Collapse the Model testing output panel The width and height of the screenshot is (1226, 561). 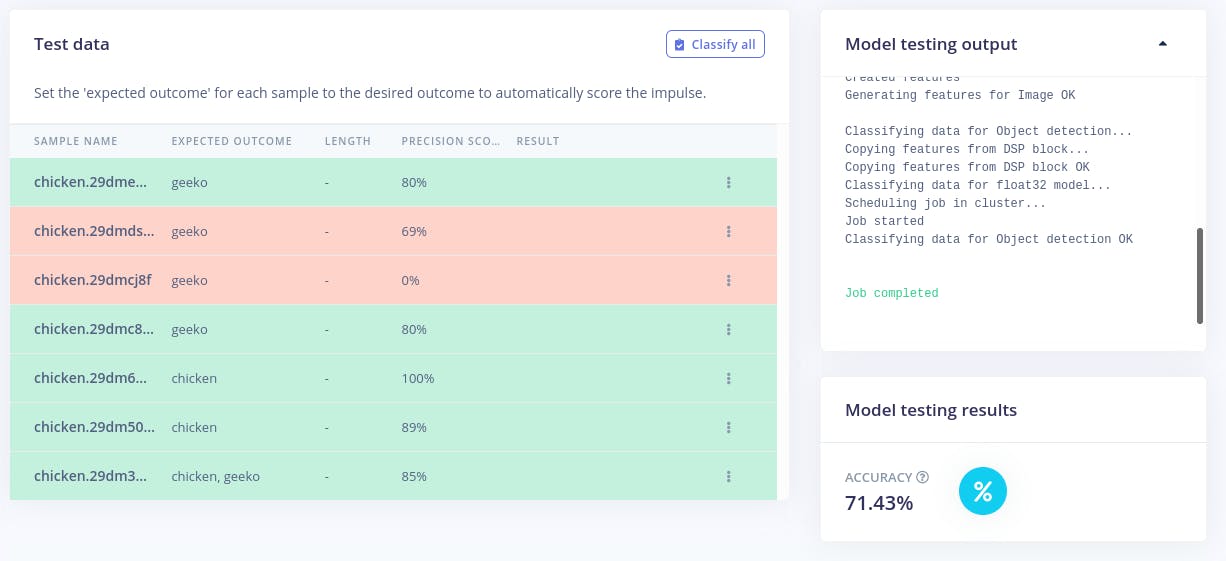coord(1162,44)
